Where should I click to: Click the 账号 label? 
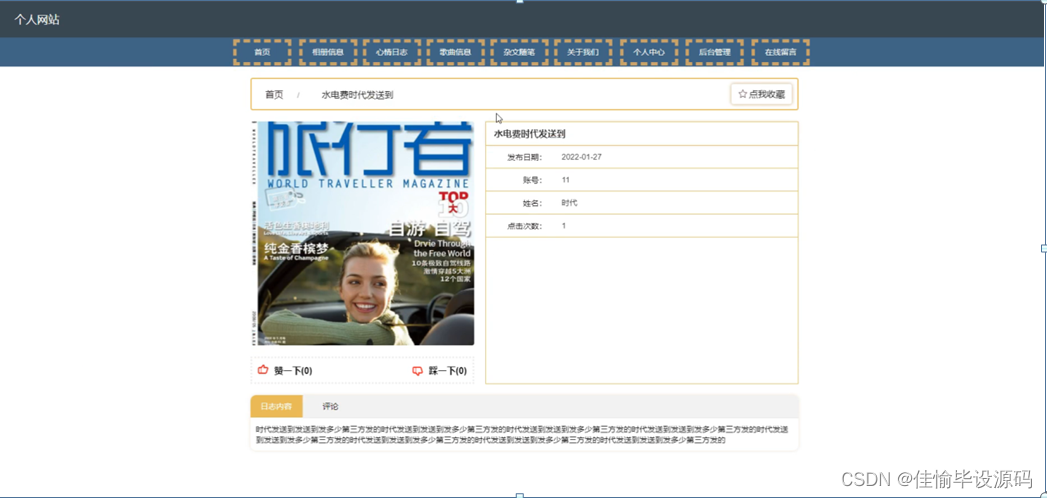pyautogui.click(x=533, y=180)
